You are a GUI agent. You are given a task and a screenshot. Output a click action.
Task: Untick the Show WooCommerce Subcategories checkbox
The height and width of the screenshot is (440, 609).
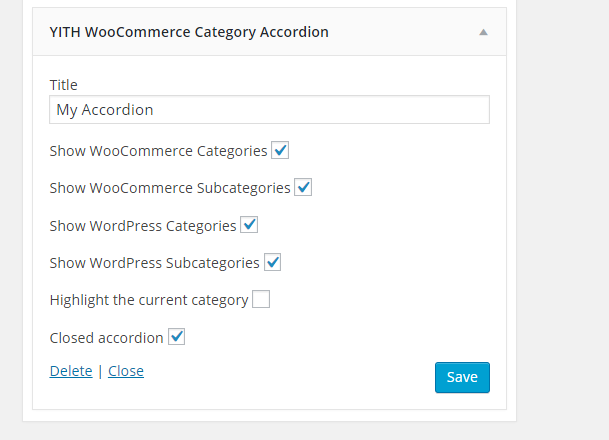click(x=303, y=188)
